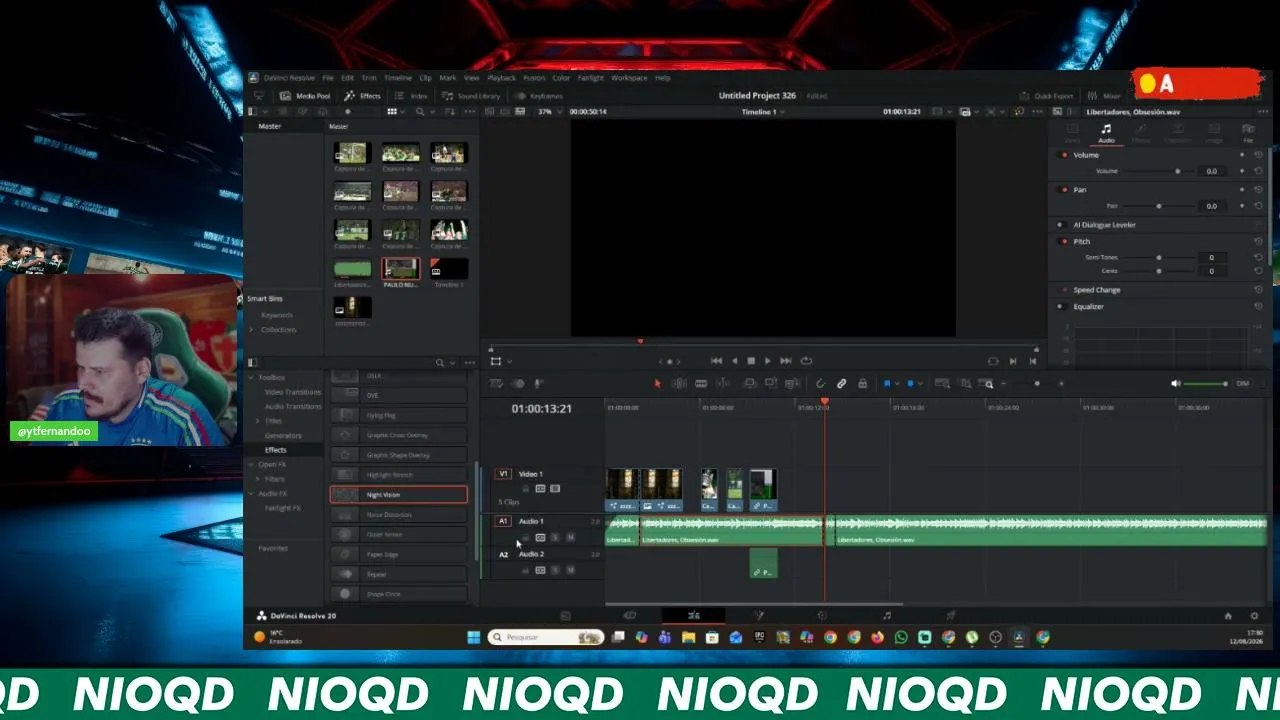The height and width of the screenshot is (720, 1280).
Task: Open the Keyframes editor panel
Action: 540,96
